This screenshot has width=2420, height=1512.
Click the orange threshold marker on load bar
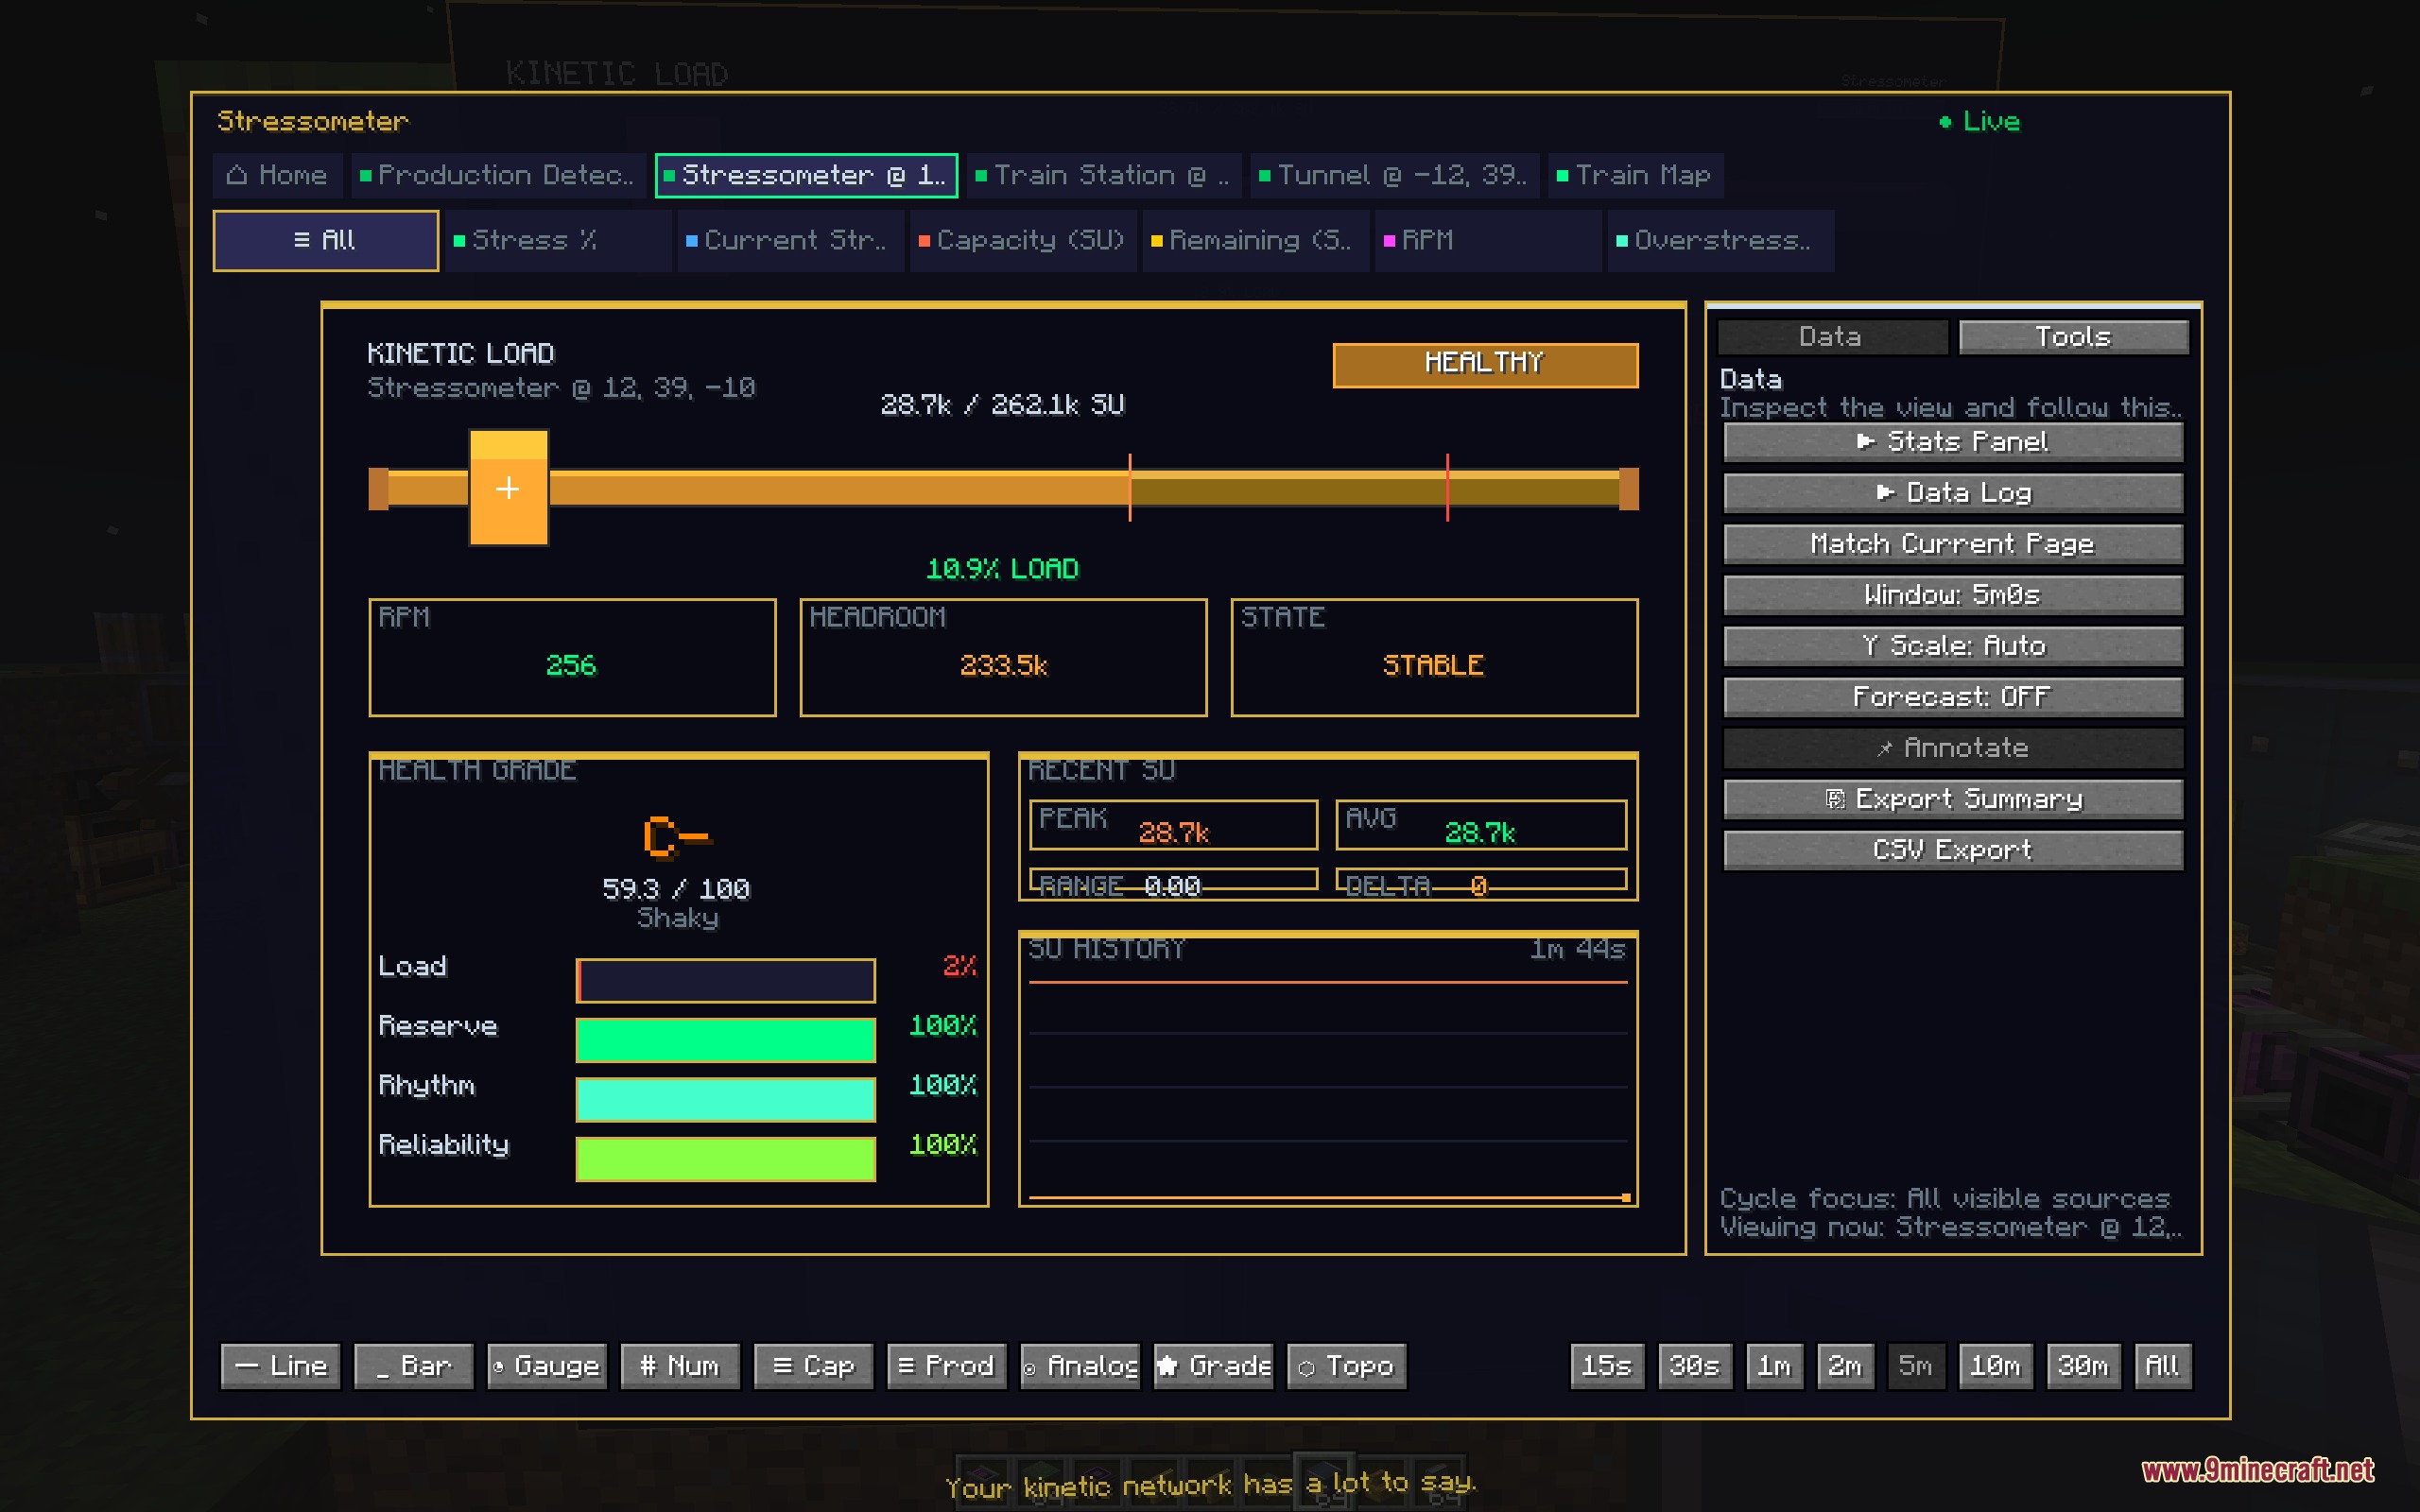click(x=1130, y=488)
